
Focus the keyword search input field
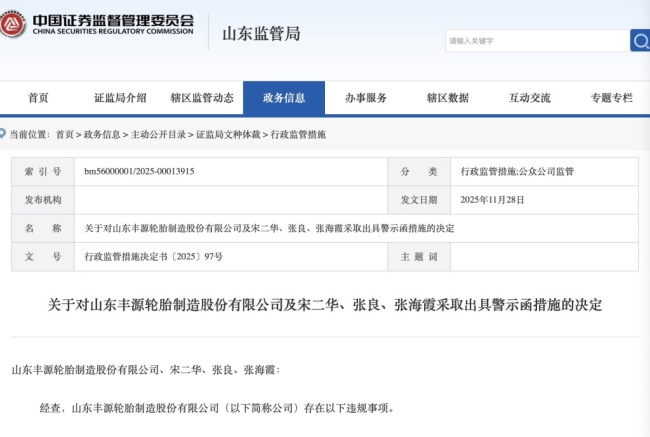pyautogui.click(x=536, y=41)
